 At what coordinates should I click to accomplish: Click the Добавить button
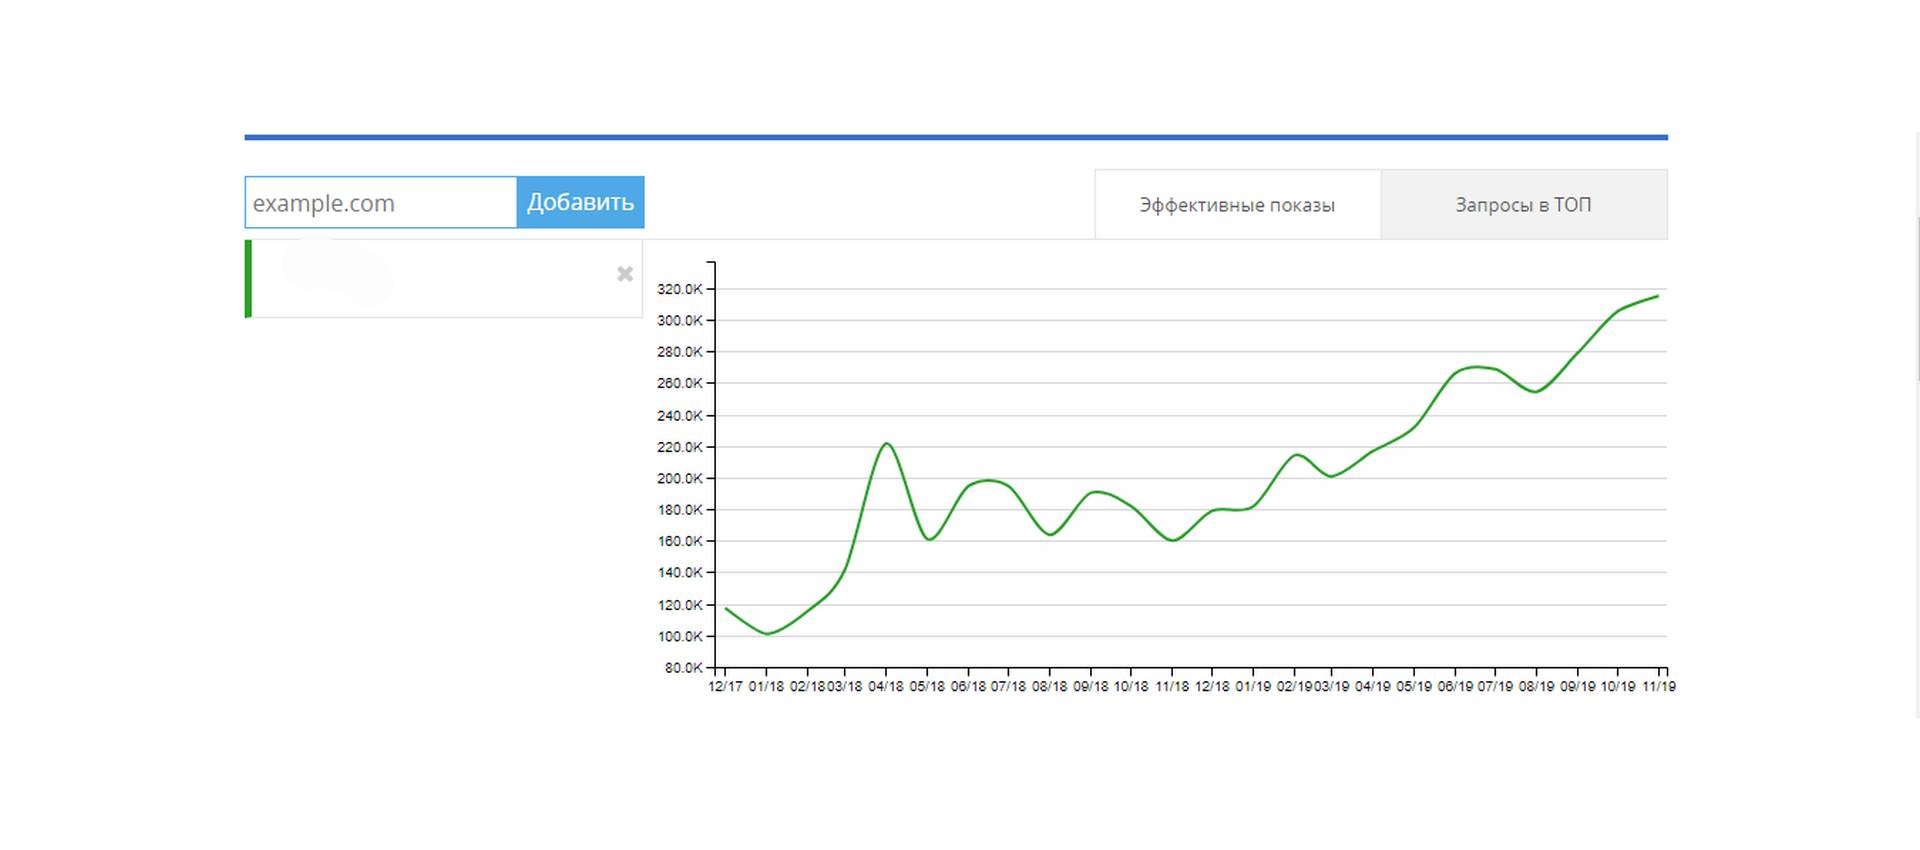coord(581,203)
